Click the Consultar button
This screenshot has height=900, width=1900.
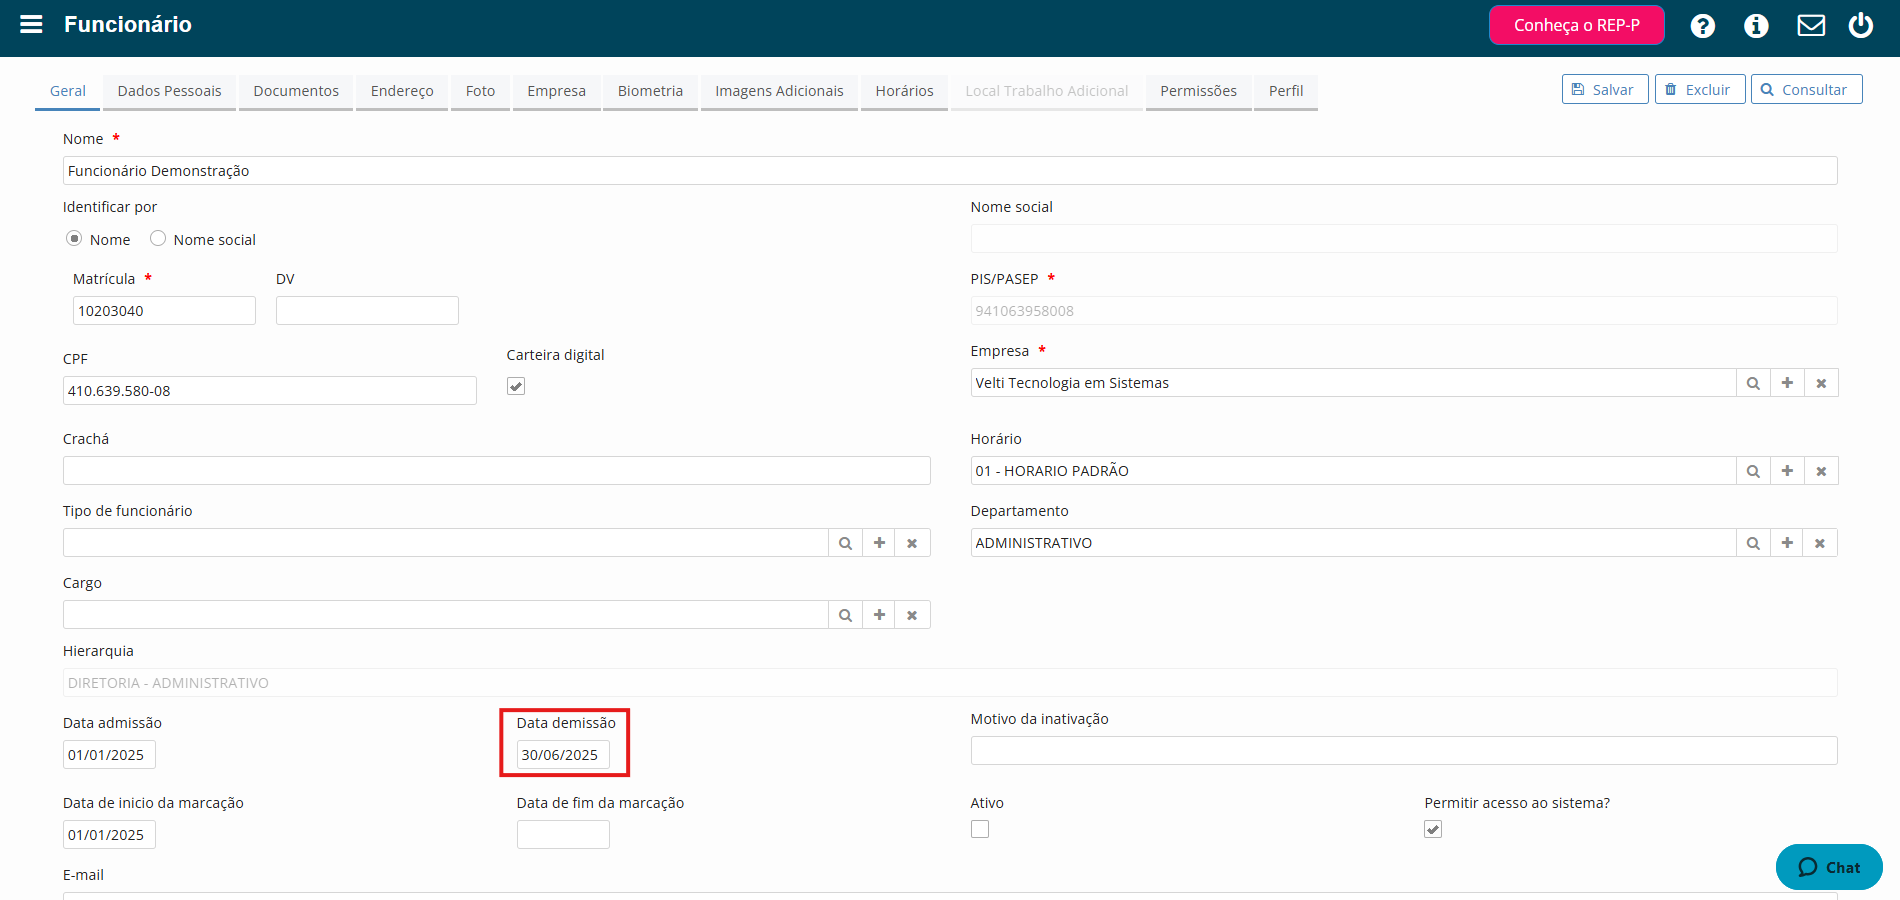coord(1806,89)
